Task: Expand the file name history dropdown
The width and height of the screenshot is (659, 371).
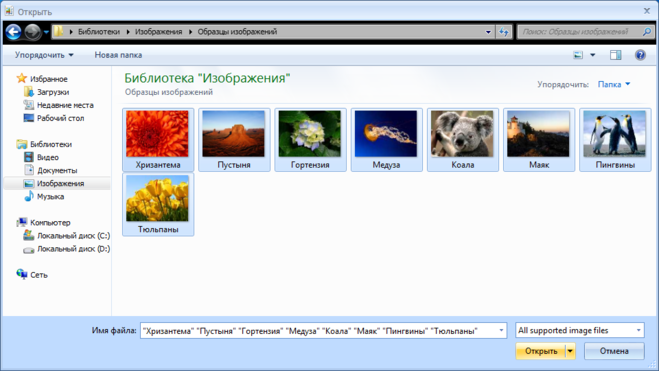Action: point(501,331)
